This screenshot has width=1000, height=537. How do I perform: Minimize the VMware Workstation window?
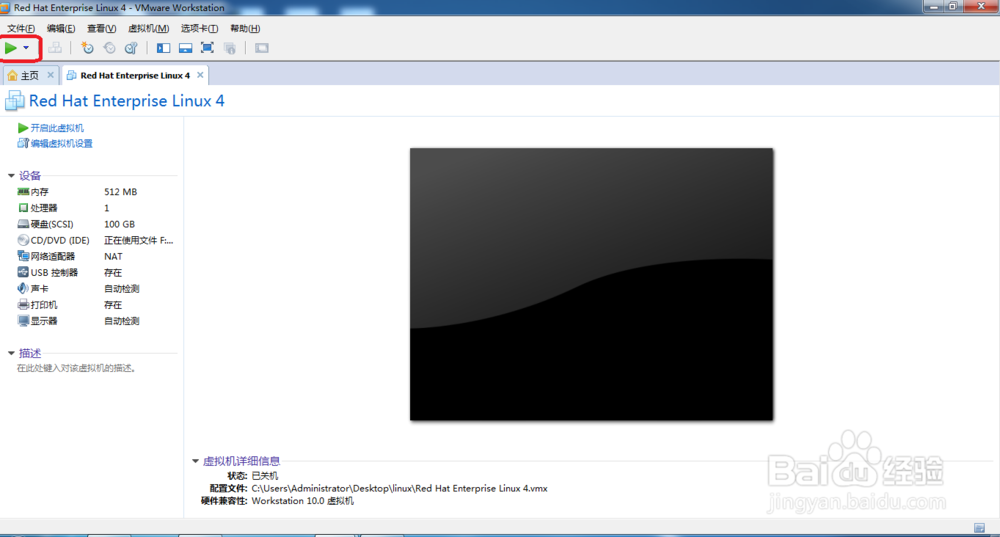tap(934, 7)
